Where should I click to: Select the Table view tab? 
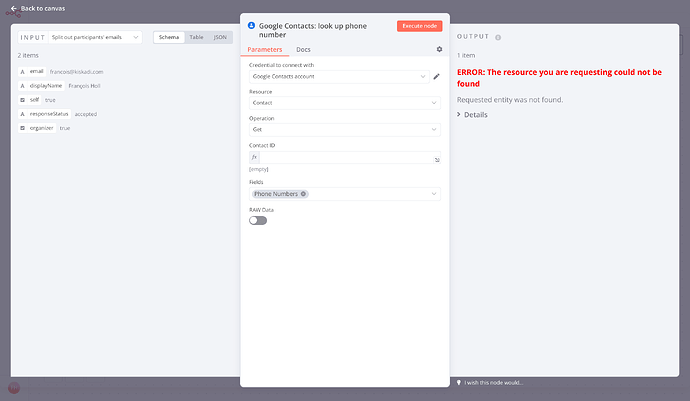click(196, 37)
